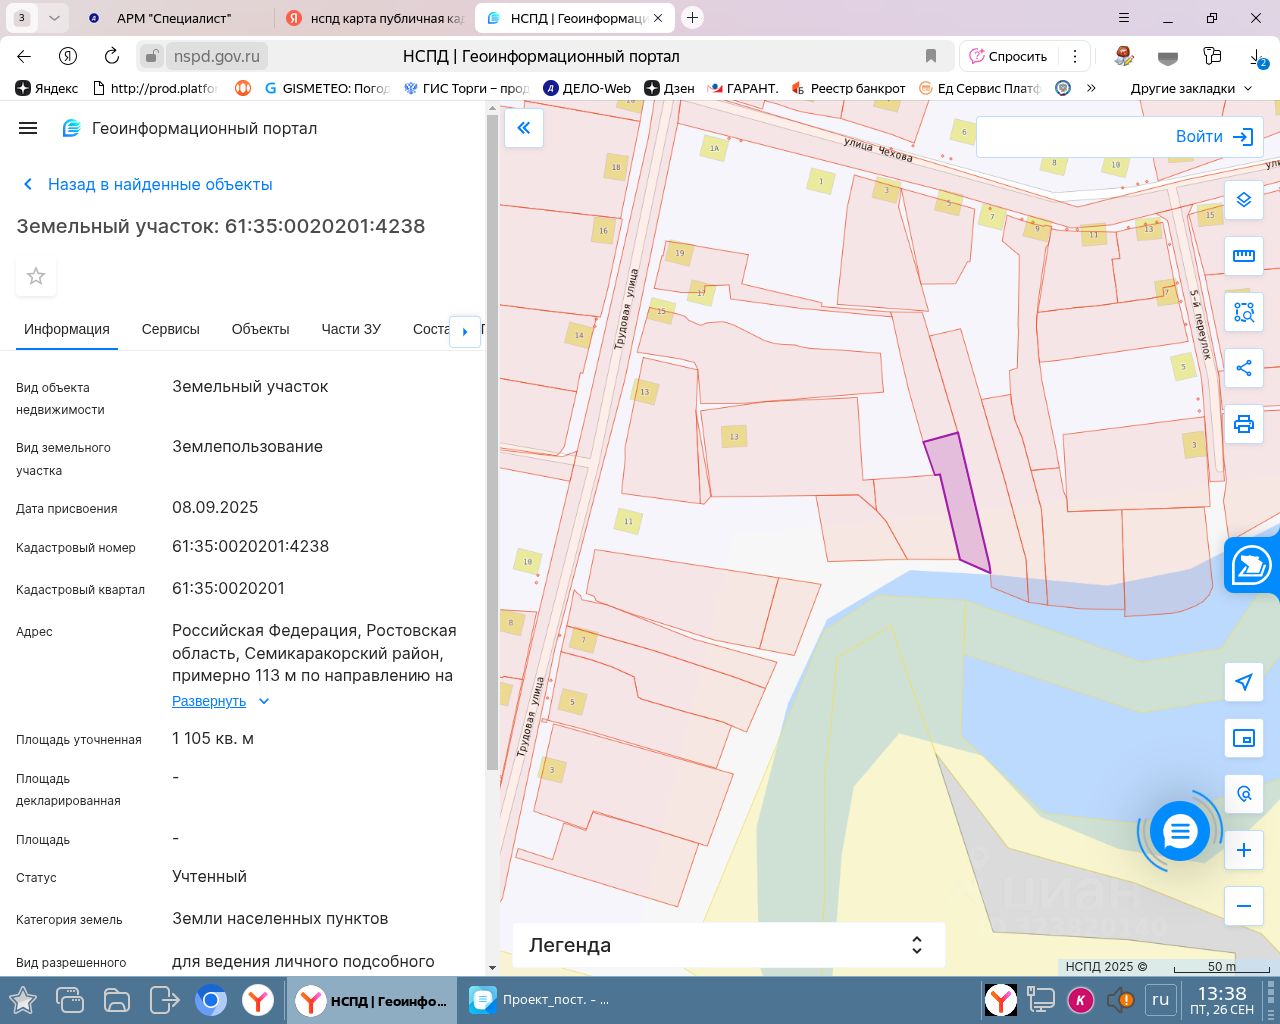The height and width of the screenshot is (1024, 1280).
Task: Zoom out on the map
Action: tap(1243, 906)
